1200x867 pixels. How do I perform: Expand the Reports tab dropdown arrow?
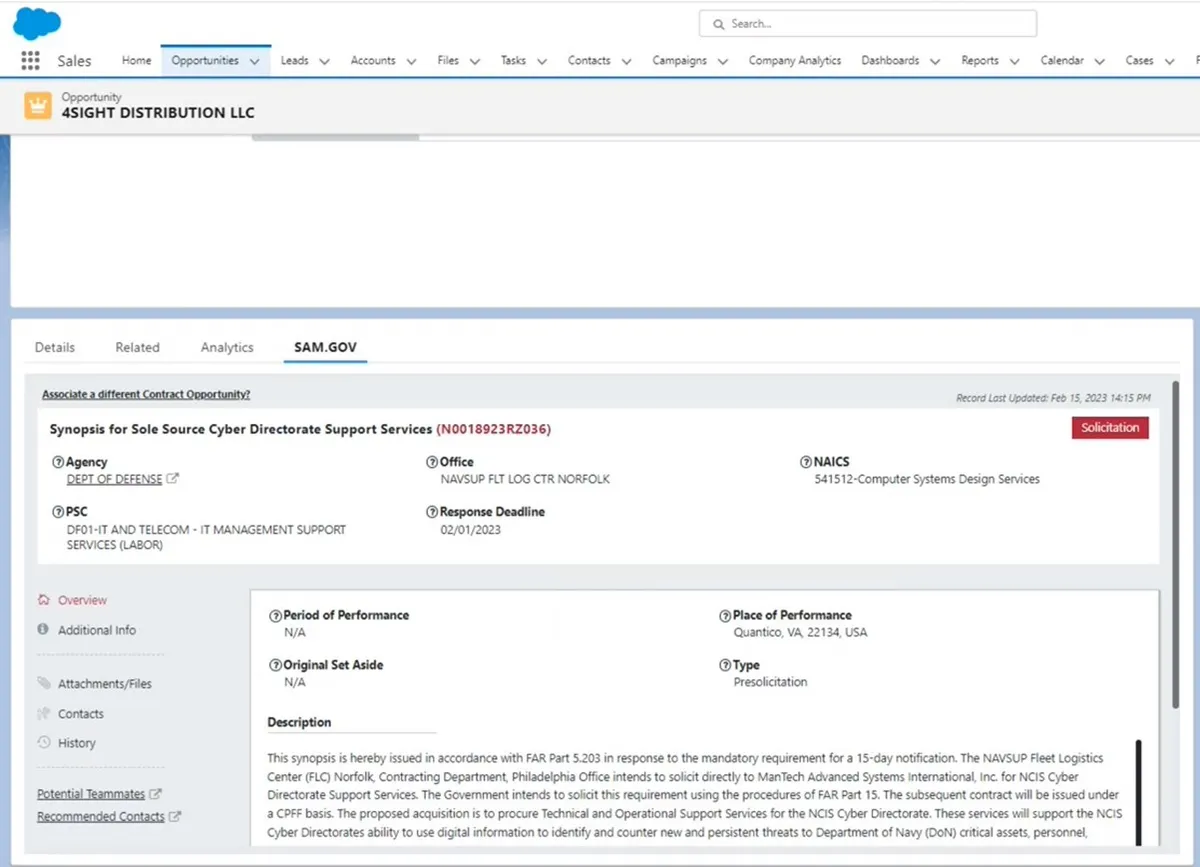tap(1014, 61)
